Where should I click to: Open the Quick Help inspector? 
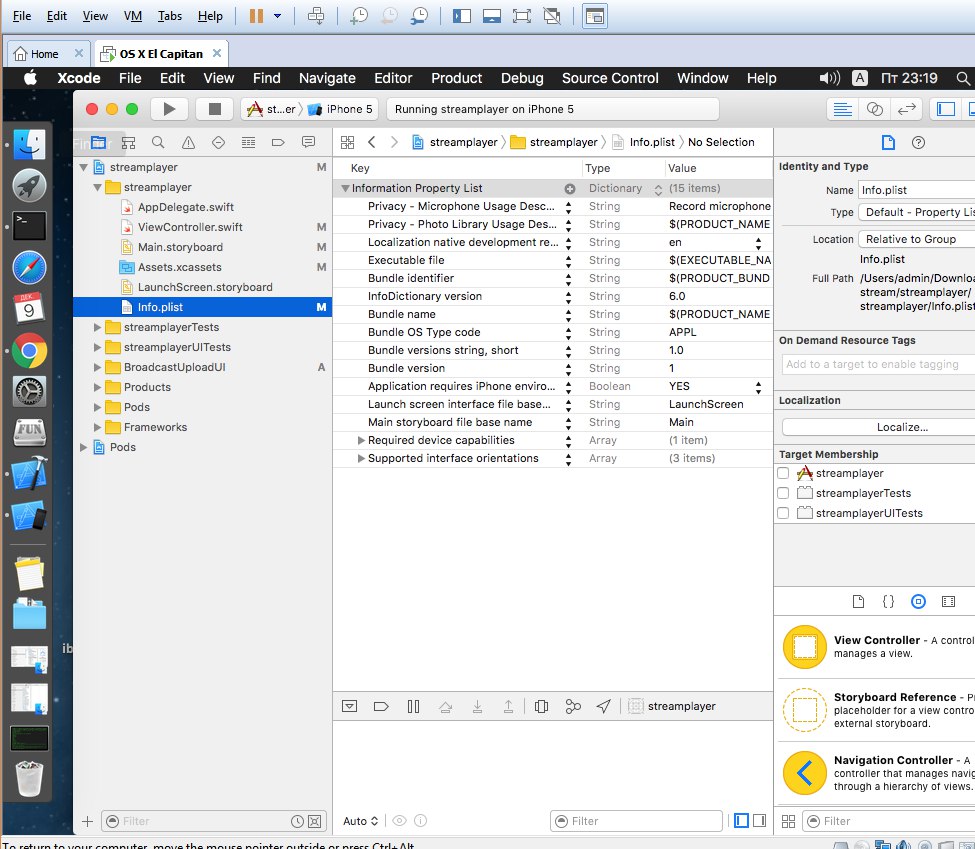(x=918, y=142)
